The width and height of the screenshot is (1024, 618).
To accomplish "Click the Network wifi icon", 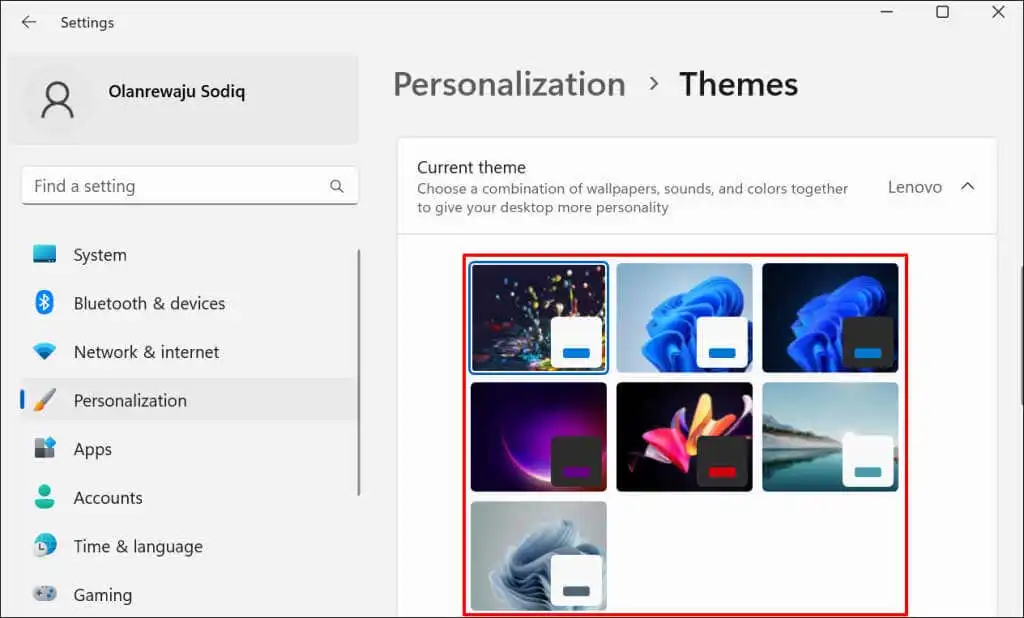I will tap(44, 351).
